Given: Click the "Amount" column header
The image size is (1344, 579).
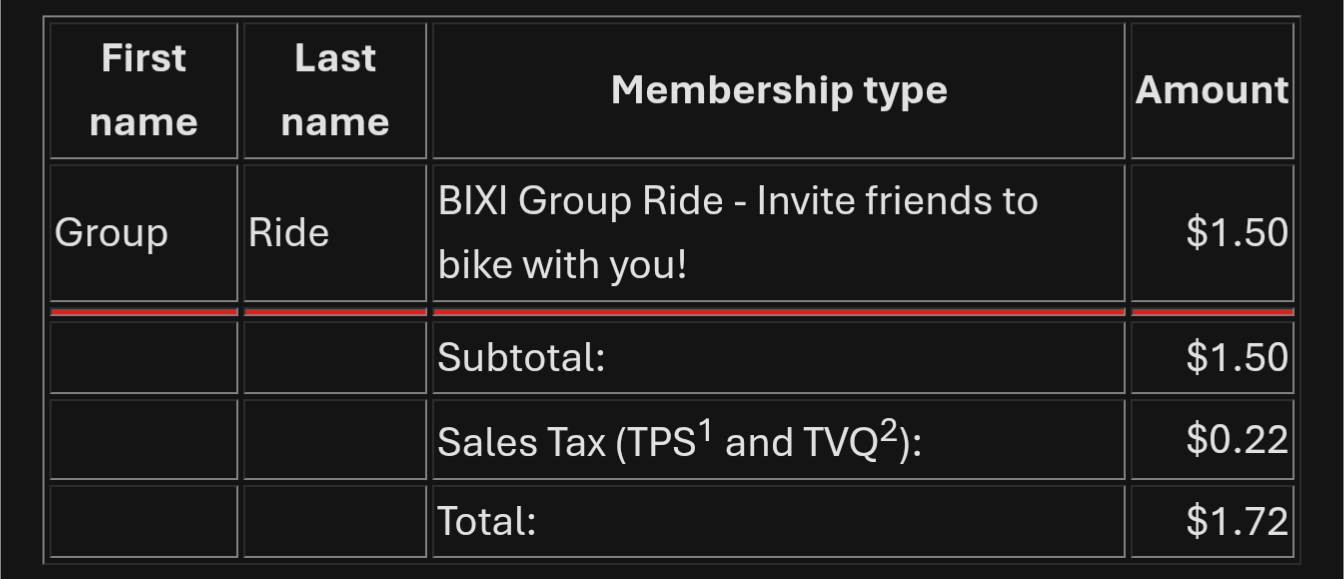Looking at the screenshot, I should [1212, 90].
